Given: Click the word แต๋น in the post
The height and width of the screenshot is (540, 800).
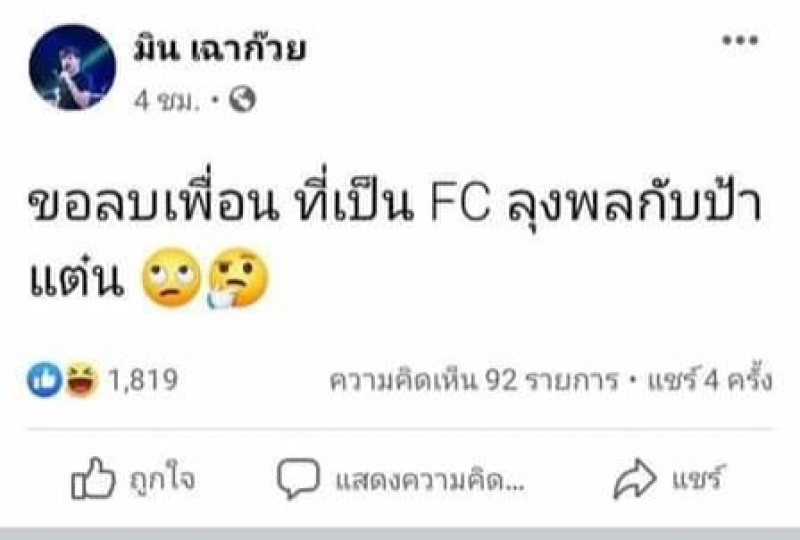Looking at the screenshot, I should (77, 279).
